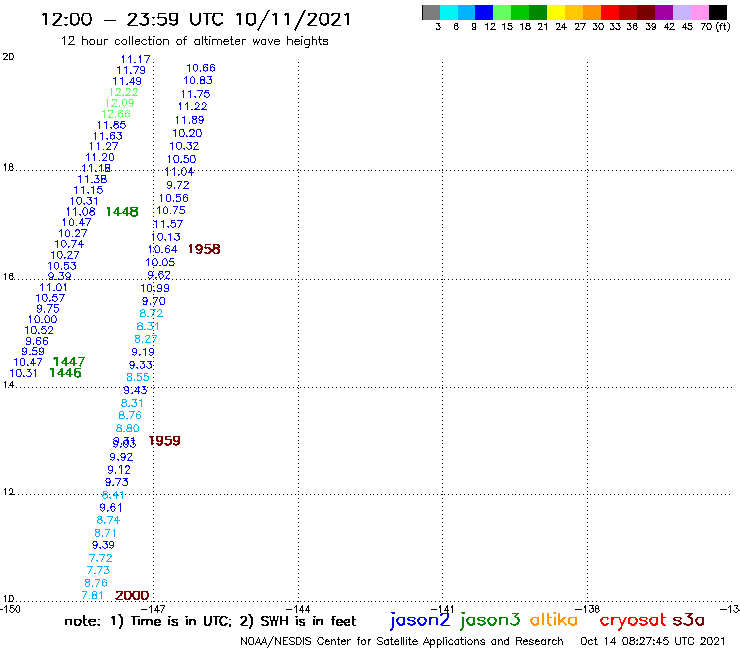Screen dimensions: 740x650
Task: Click time marker 1958
Action: pyautogui.click(x=204, y=249)
